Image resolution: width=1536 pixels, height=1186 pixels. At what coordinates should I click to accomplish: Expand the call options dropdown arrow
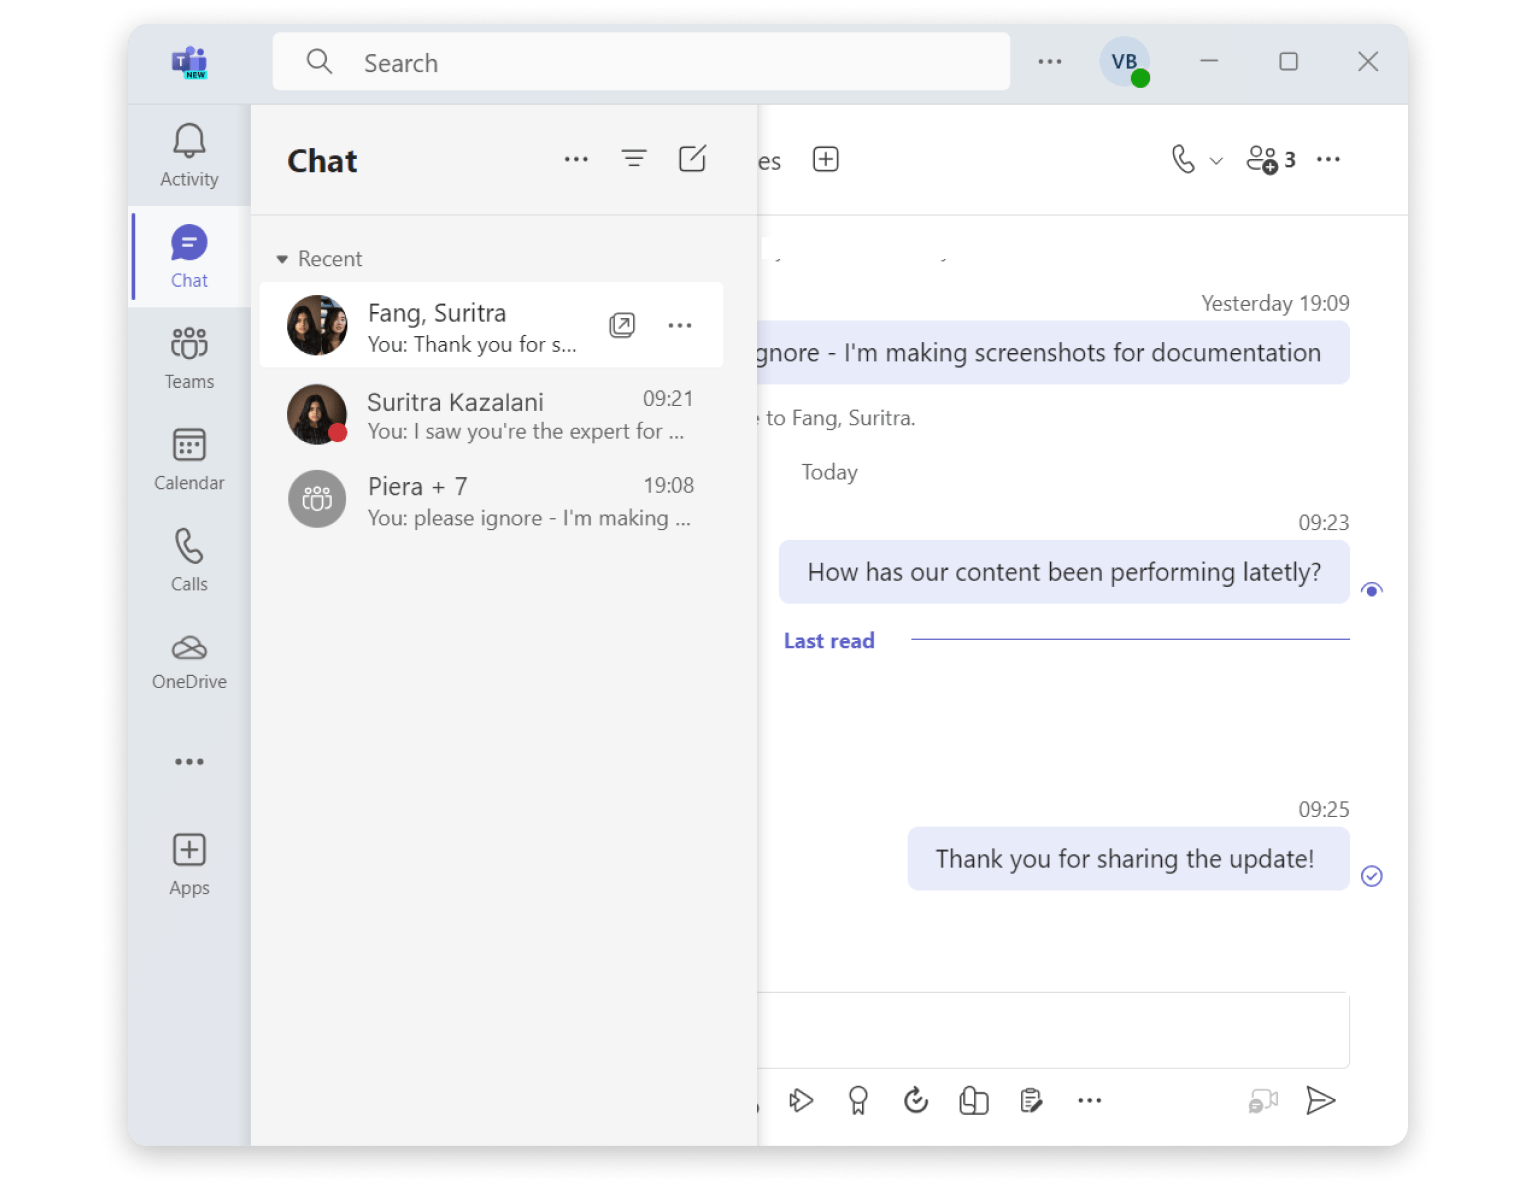[1216, 161]
